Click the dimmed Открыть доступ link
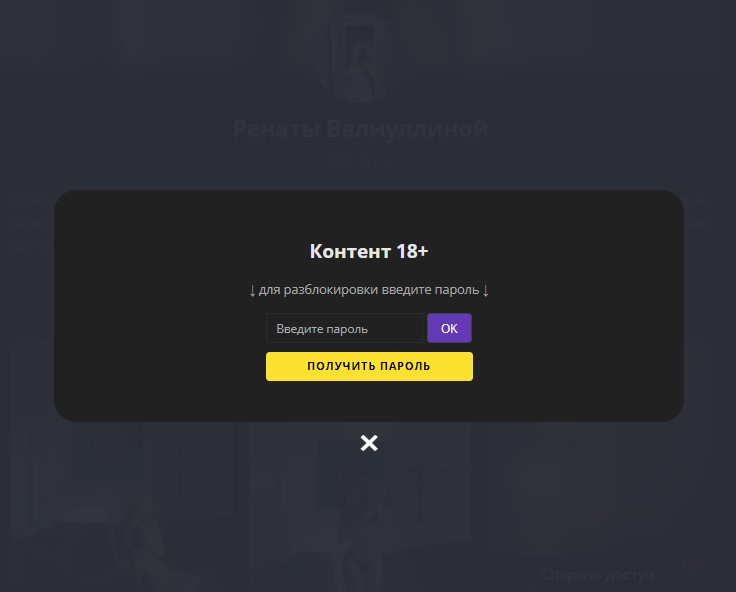736x592 pixels. pyautogui.click(x=598, y=575)
